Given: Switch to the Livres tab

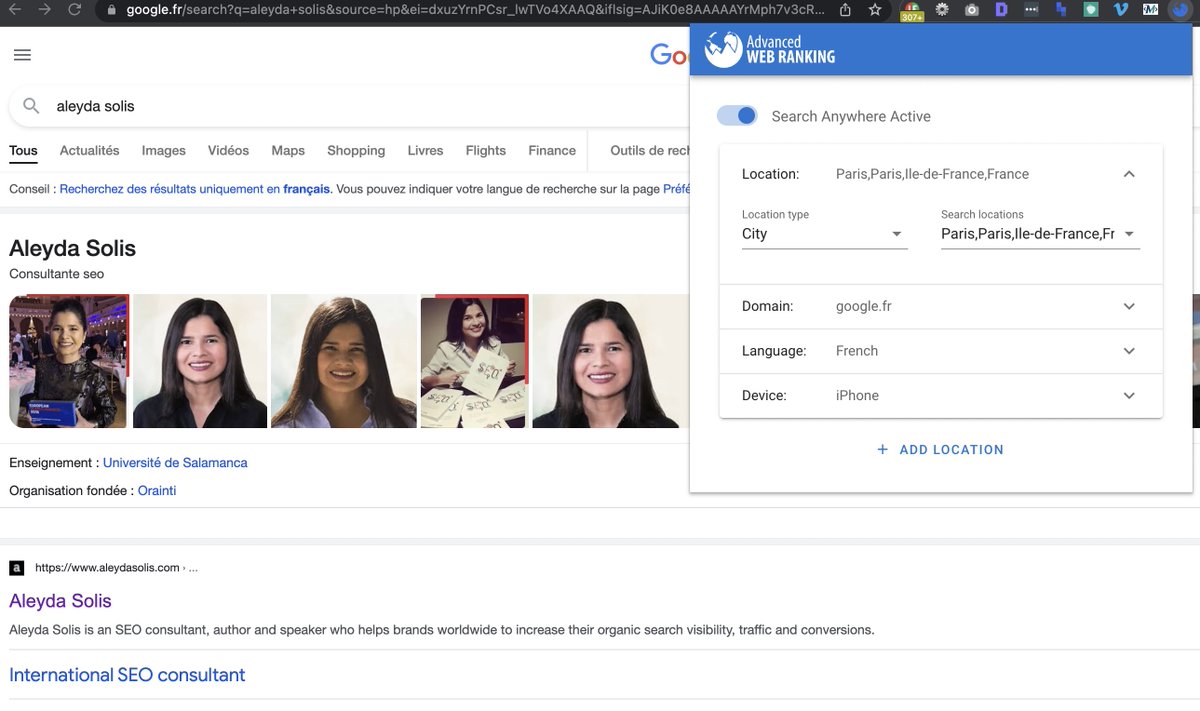Looking at the screenshot, I should pyautogui.click(x=425, y=151).
